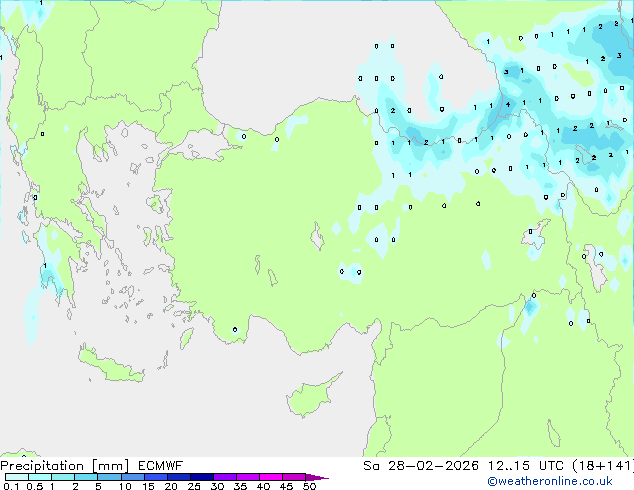Click the over-50 purple arrow legend tip
Screen dimensions: 634x490
tap(317, 477)
